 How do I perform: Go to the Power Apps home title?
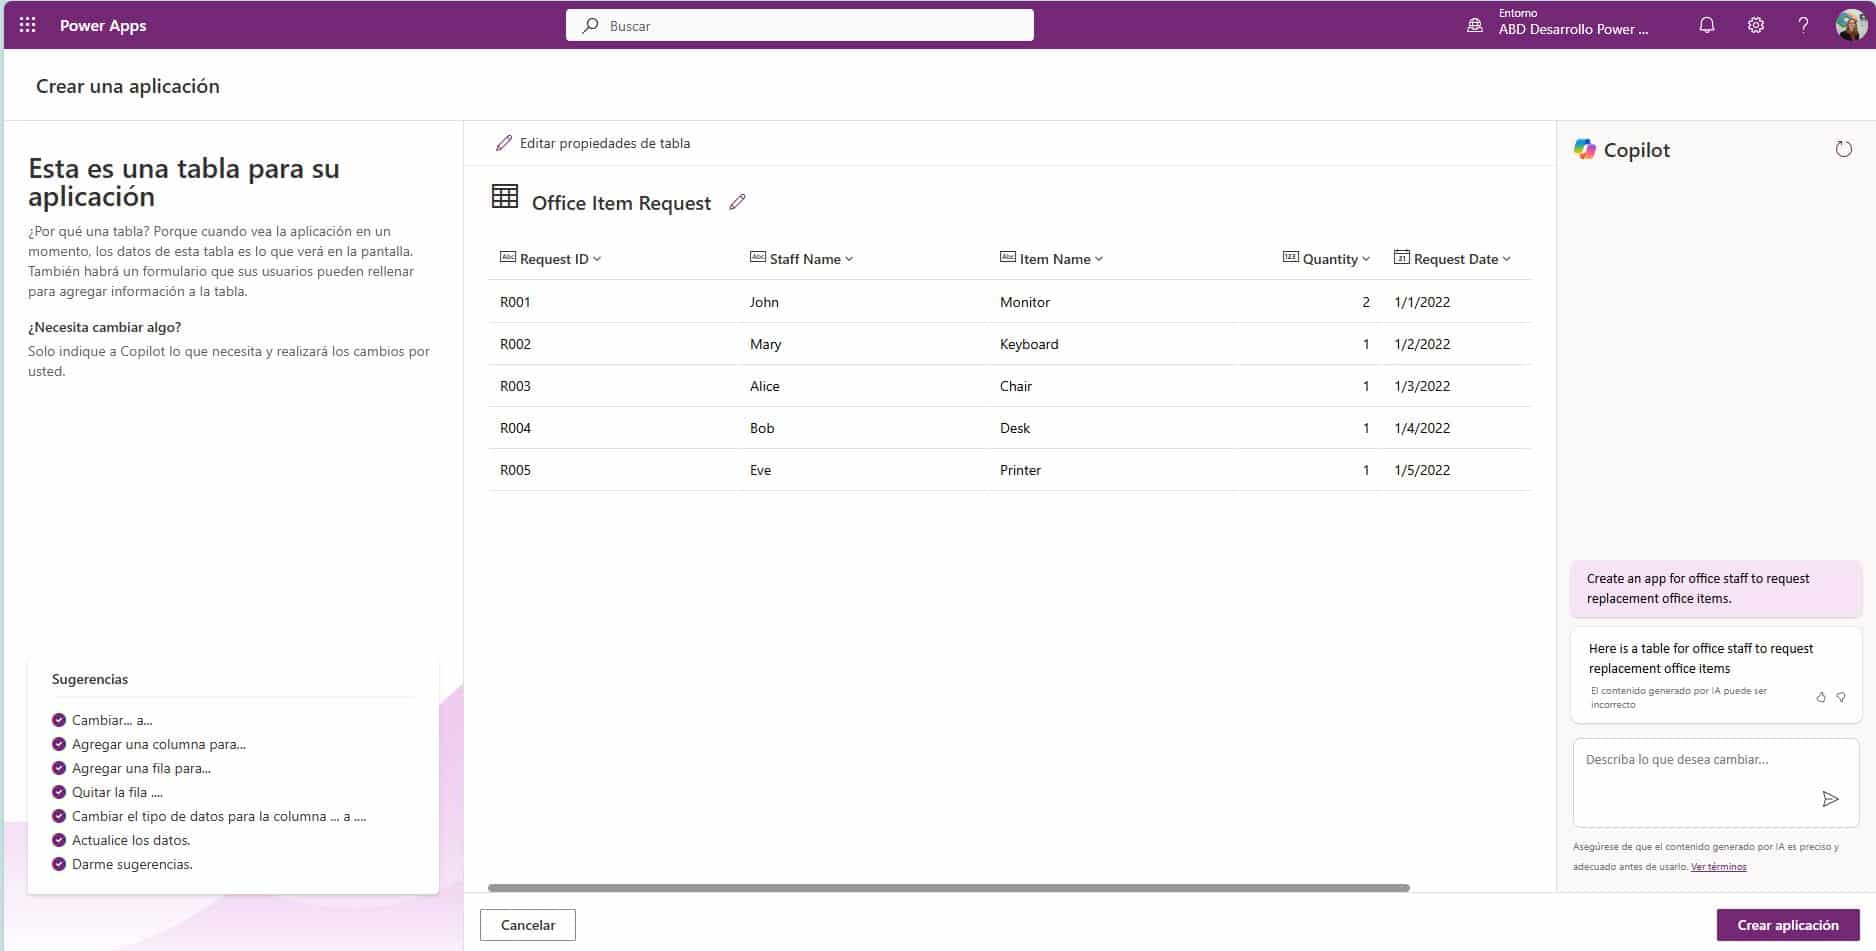103,25
